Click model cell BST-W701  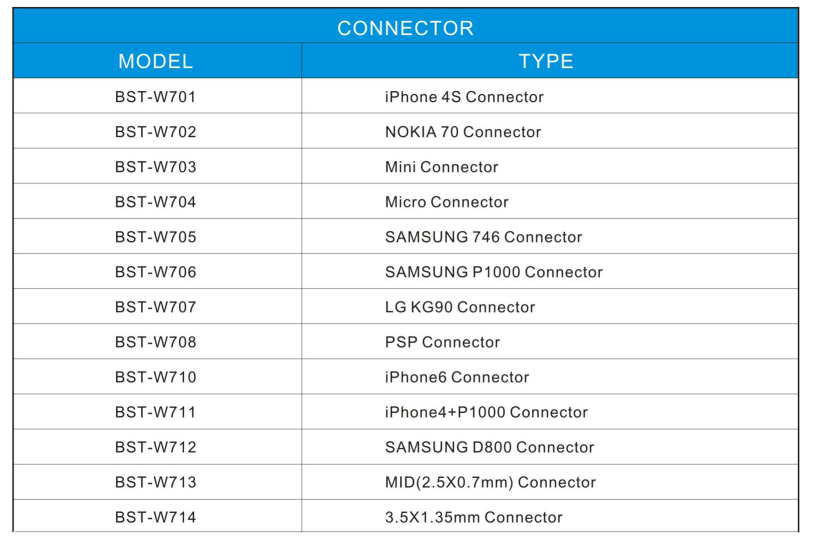[x=156, y=97]
